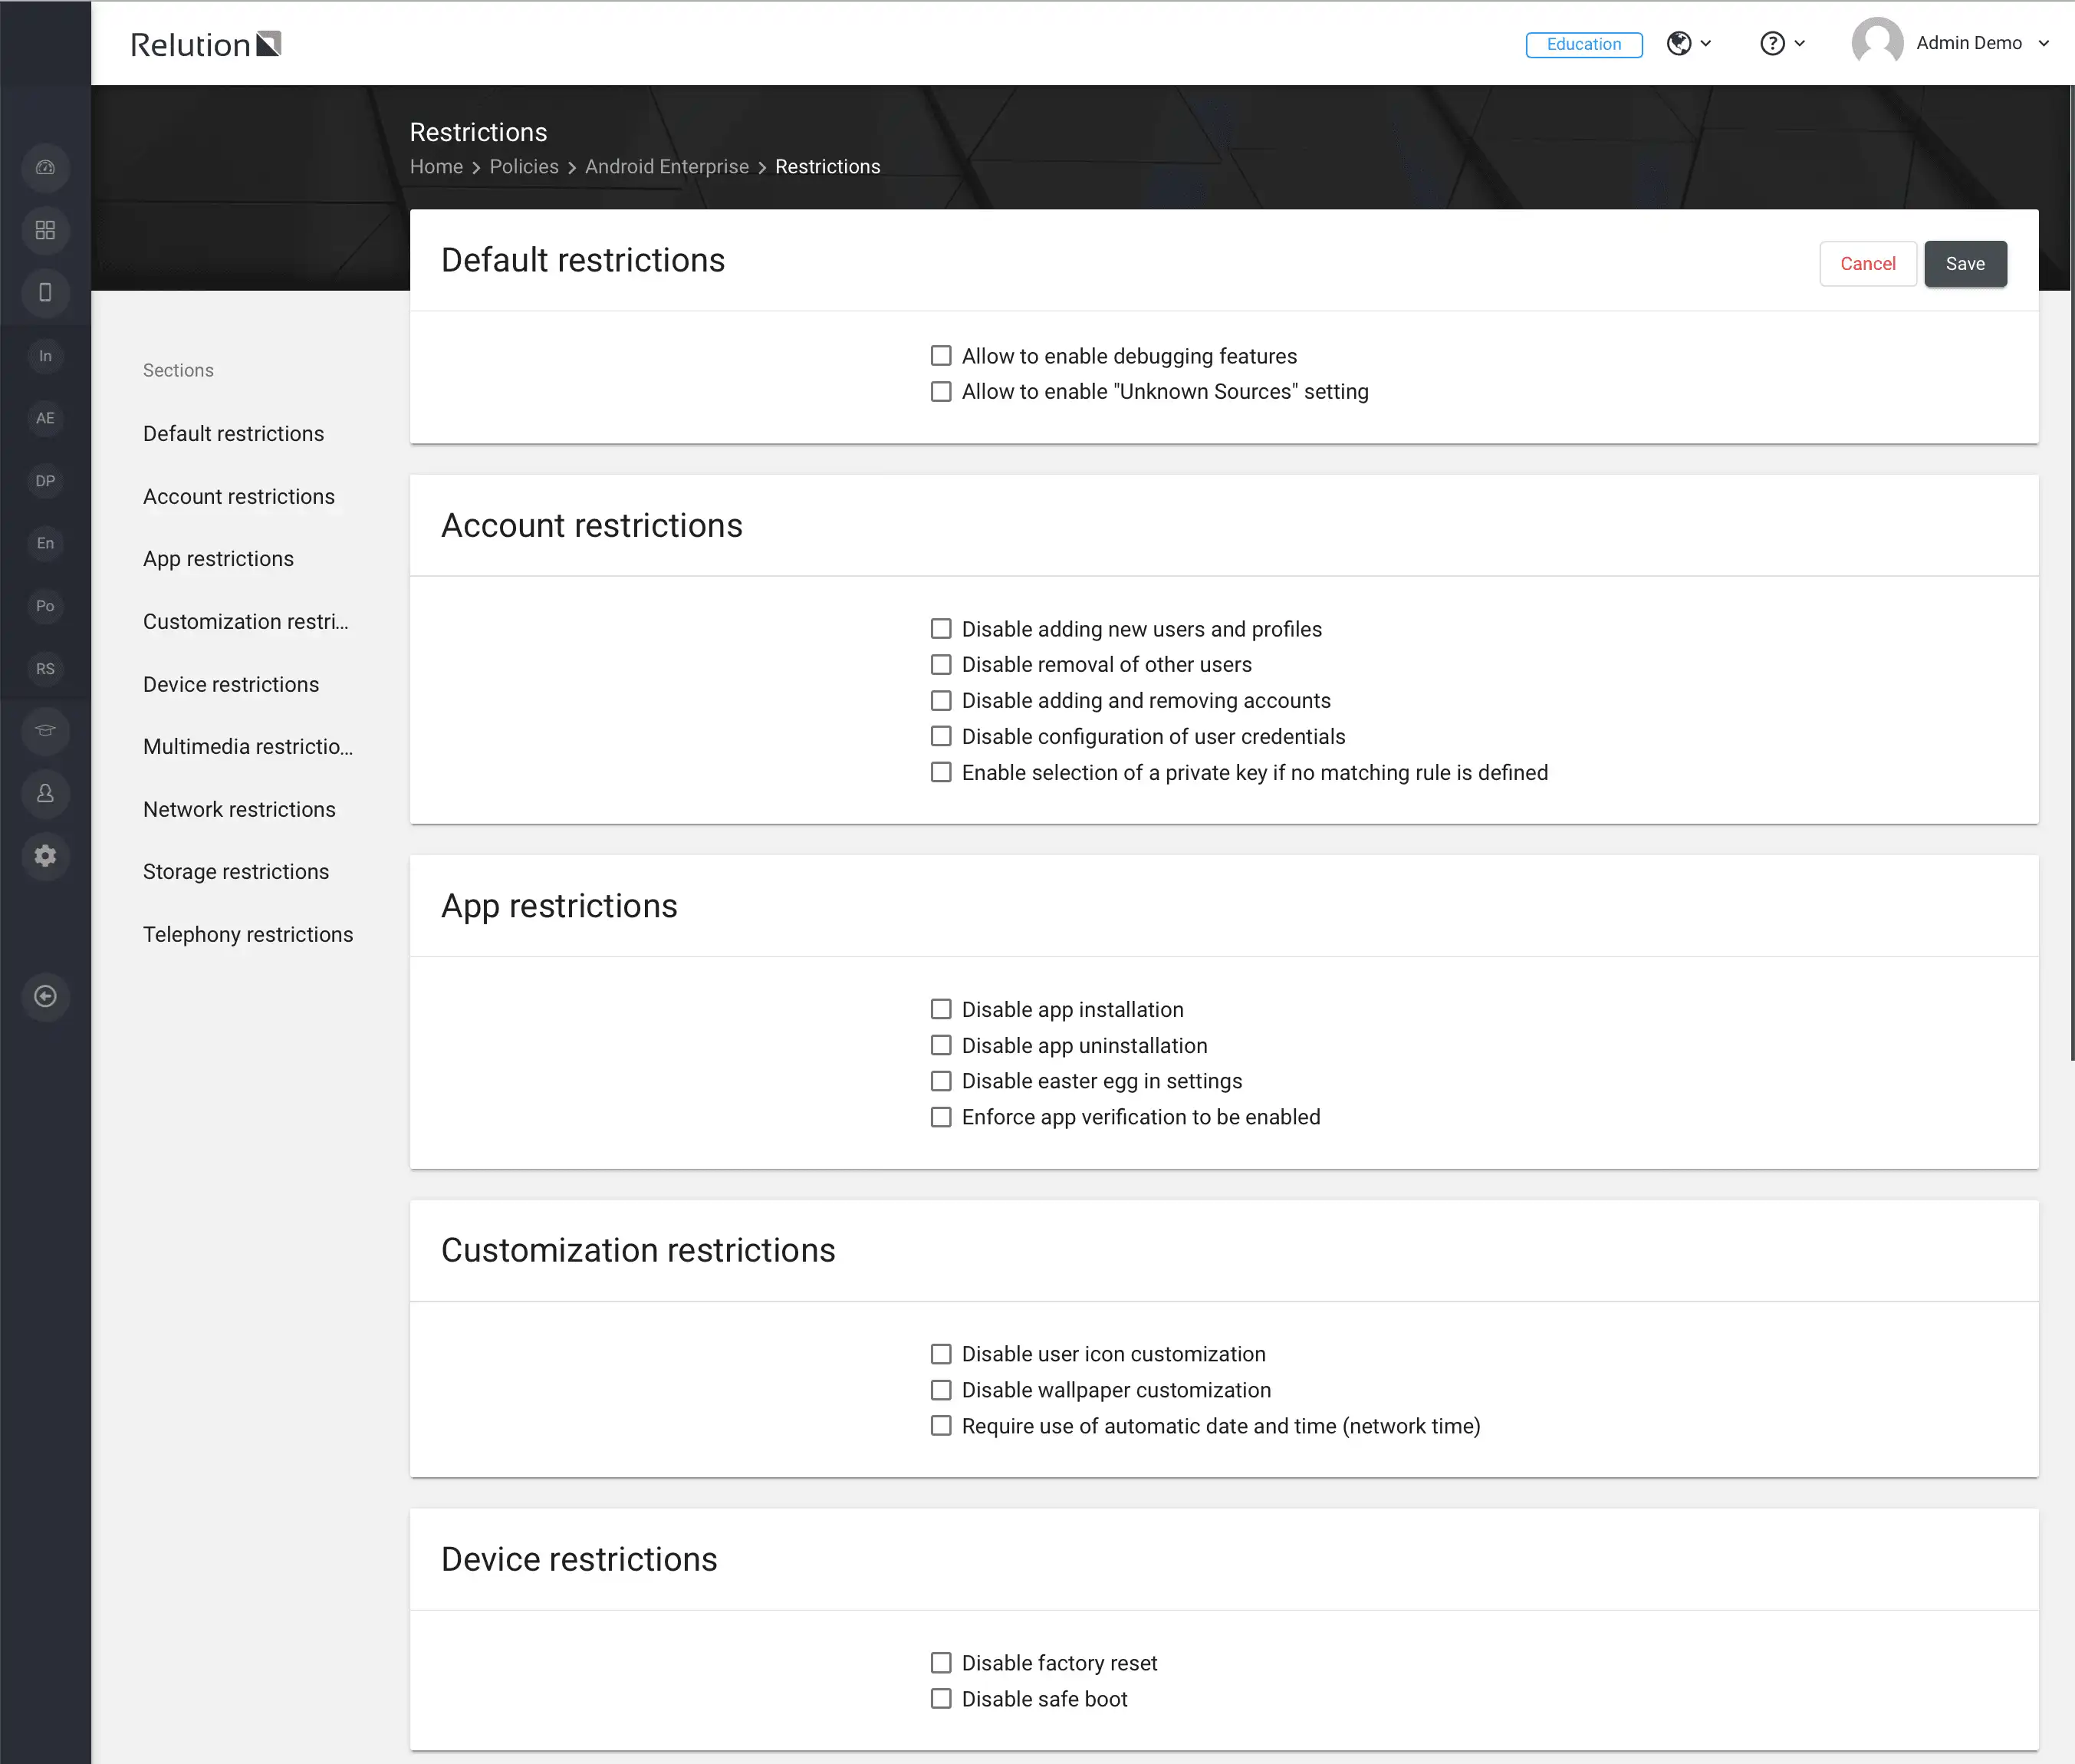Jump to Account restrictions section
Image resolution: width=2075 pixels, height=1764 pixels.
239,497
